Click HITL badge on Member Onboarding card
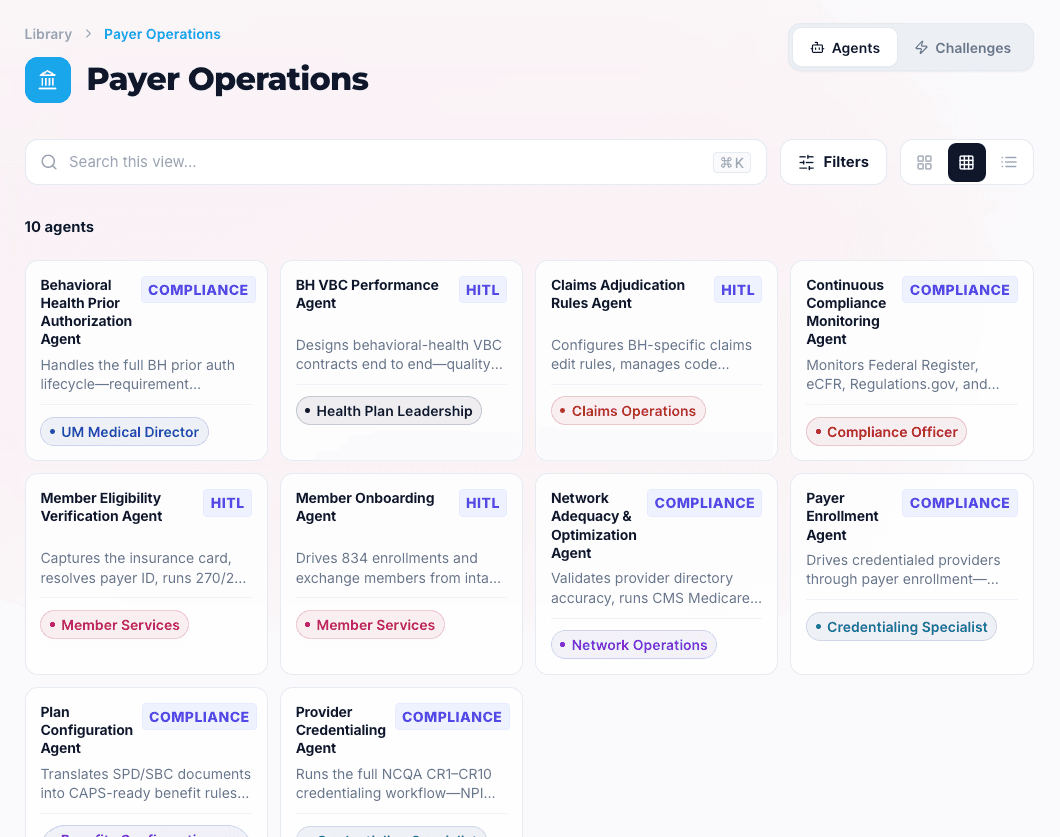This screenshot has height=837, width=1060. [x=483, y=503]
